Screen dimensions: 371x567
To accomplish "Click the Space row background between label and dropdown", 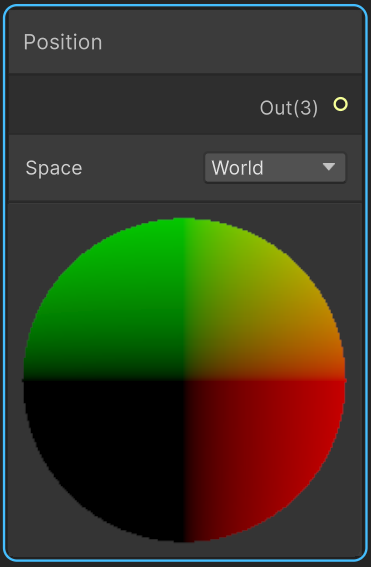I will tap(143, 168).
